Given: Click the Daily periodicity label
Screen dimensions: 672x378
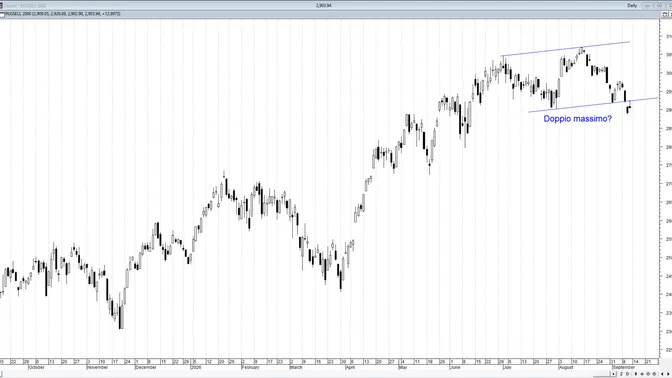Looking at the screenshot, I should point(632,6).
